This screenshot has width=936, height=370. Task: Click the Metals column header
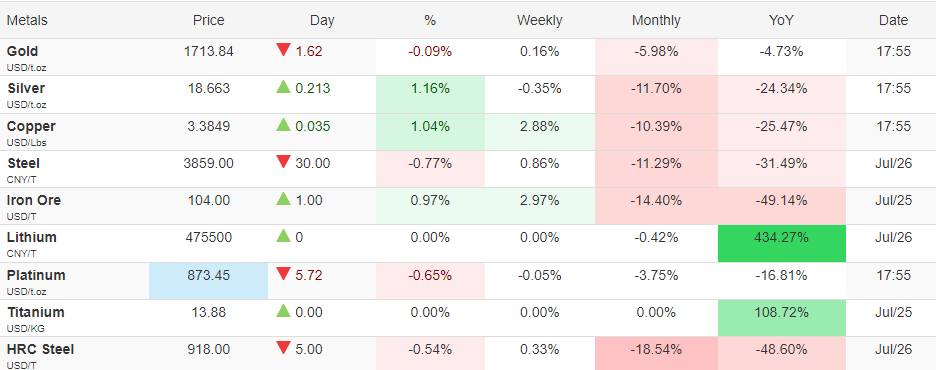[x=27, y=20]
